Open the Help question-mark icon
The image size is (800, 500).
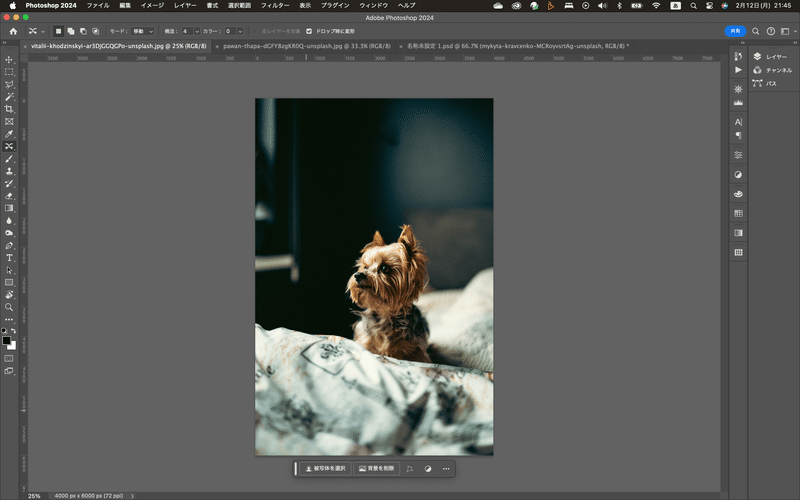[x=770, y=31]
